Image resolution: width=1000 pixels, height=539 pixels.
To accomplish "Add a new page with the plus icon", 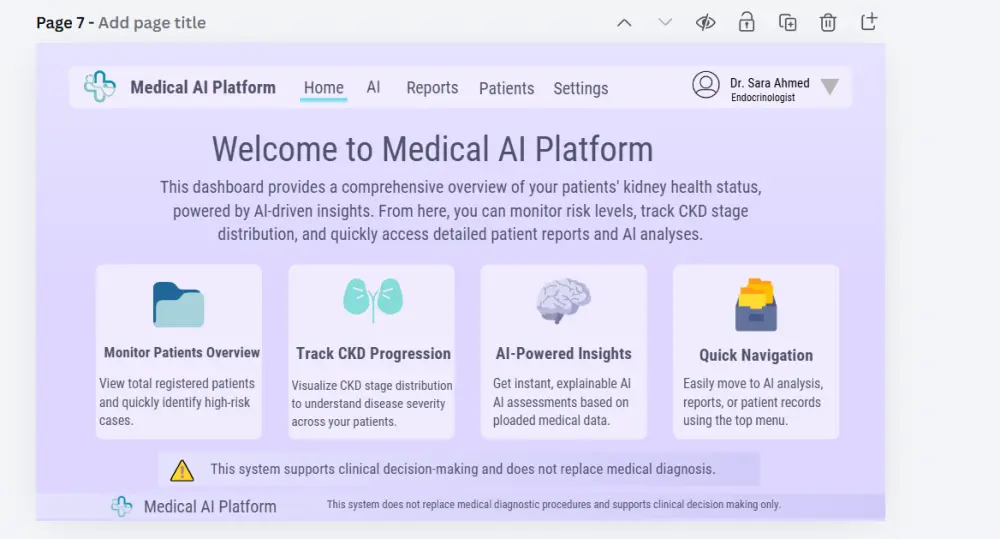I will [x=869, y=22].
